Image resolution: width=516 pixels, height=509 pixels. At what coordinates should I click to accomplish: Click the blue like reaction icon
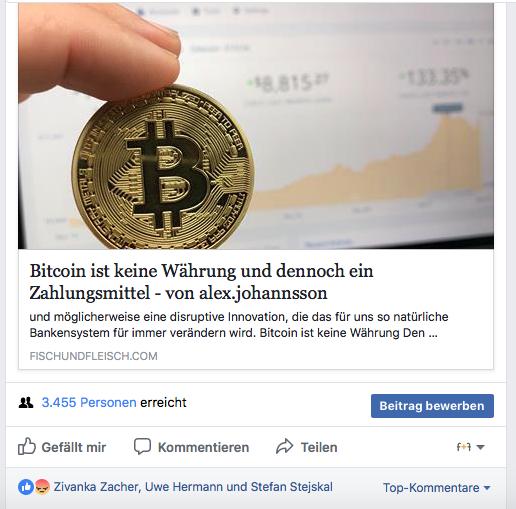coord(26,487)
